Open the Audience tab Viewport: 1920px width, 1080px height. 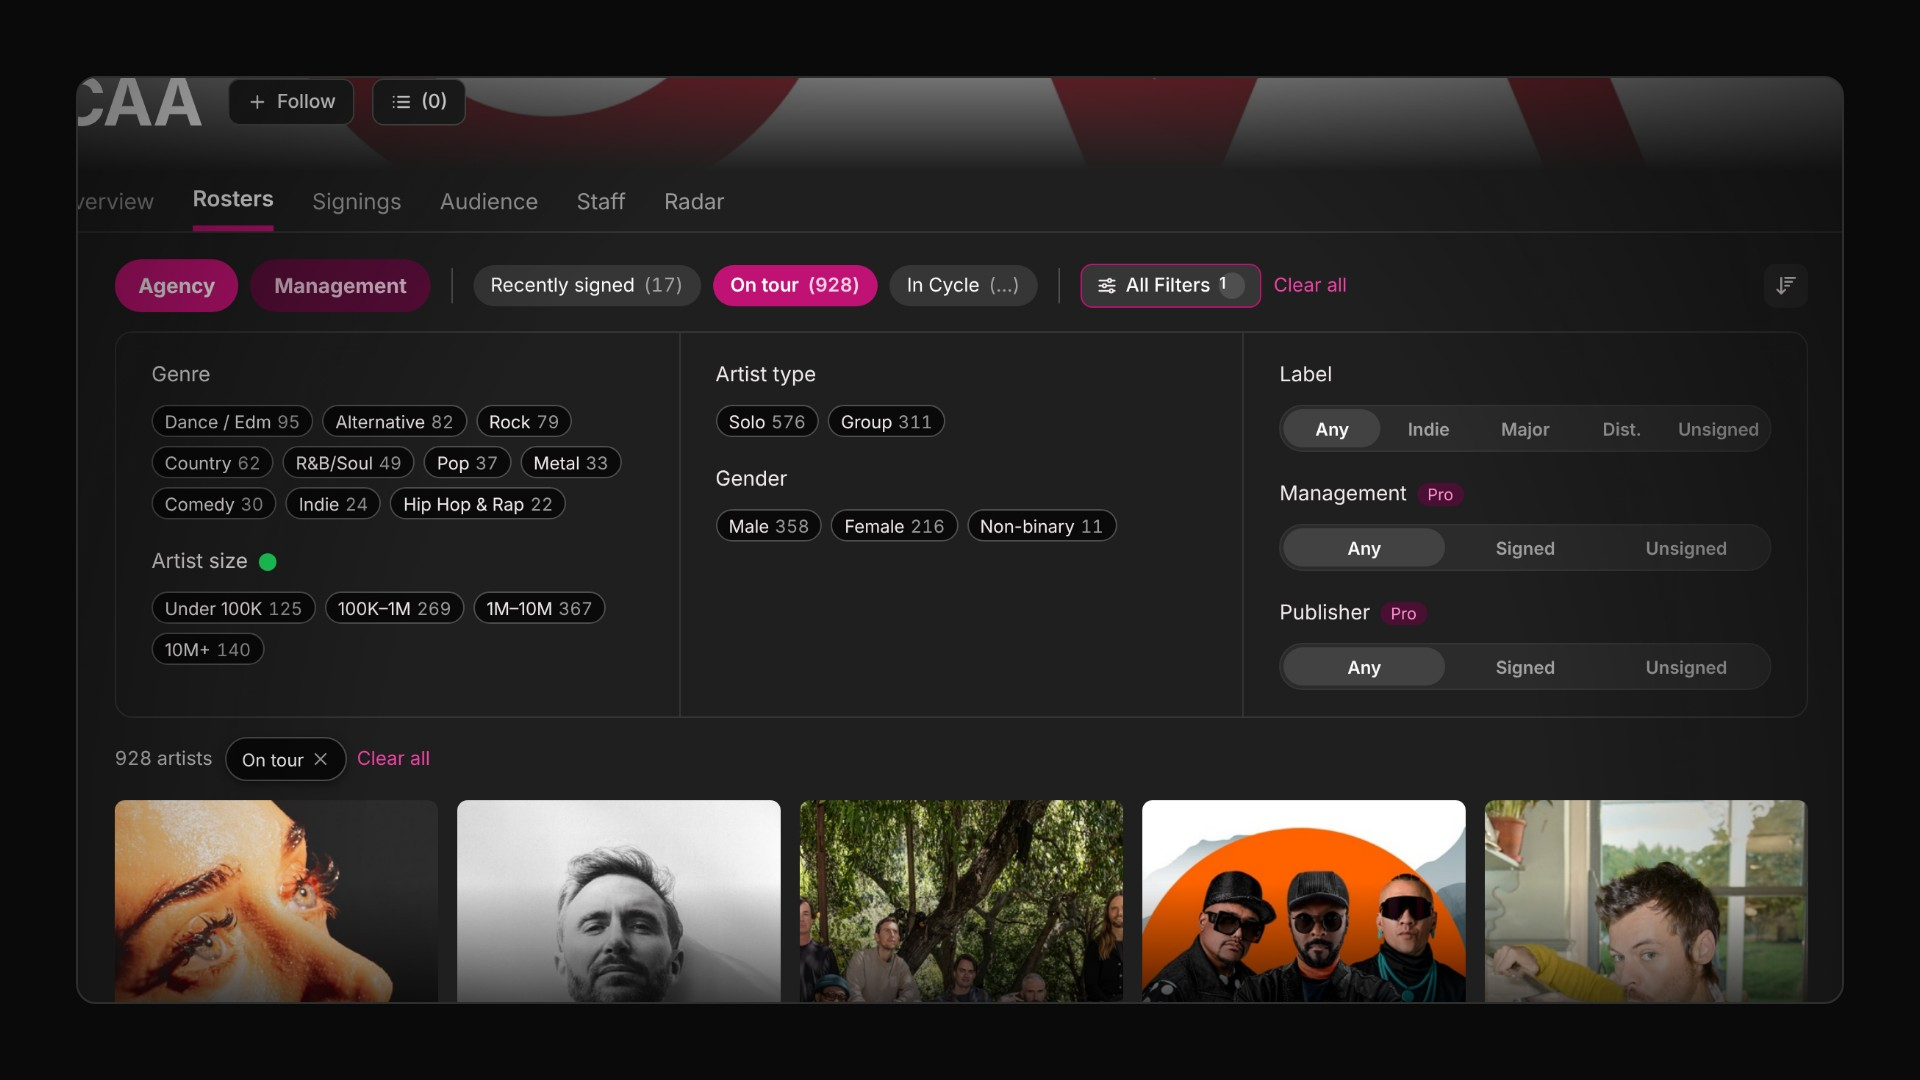pos(489,201)
